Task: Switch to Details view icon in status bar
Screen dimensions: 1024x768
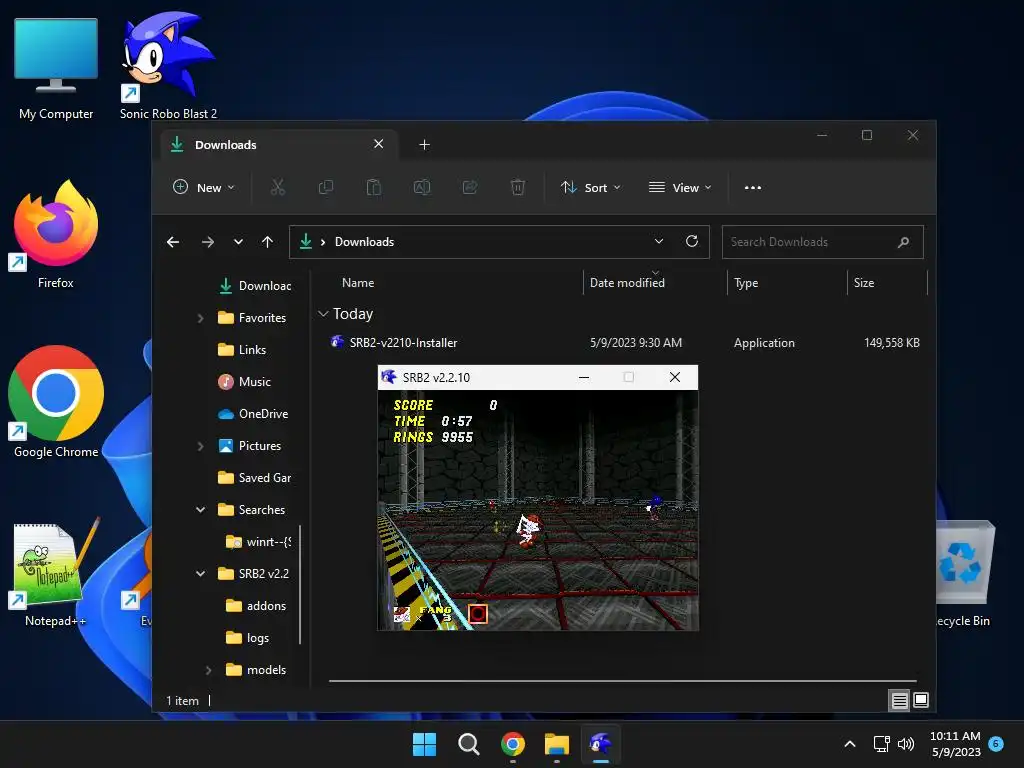Action: 899,700
